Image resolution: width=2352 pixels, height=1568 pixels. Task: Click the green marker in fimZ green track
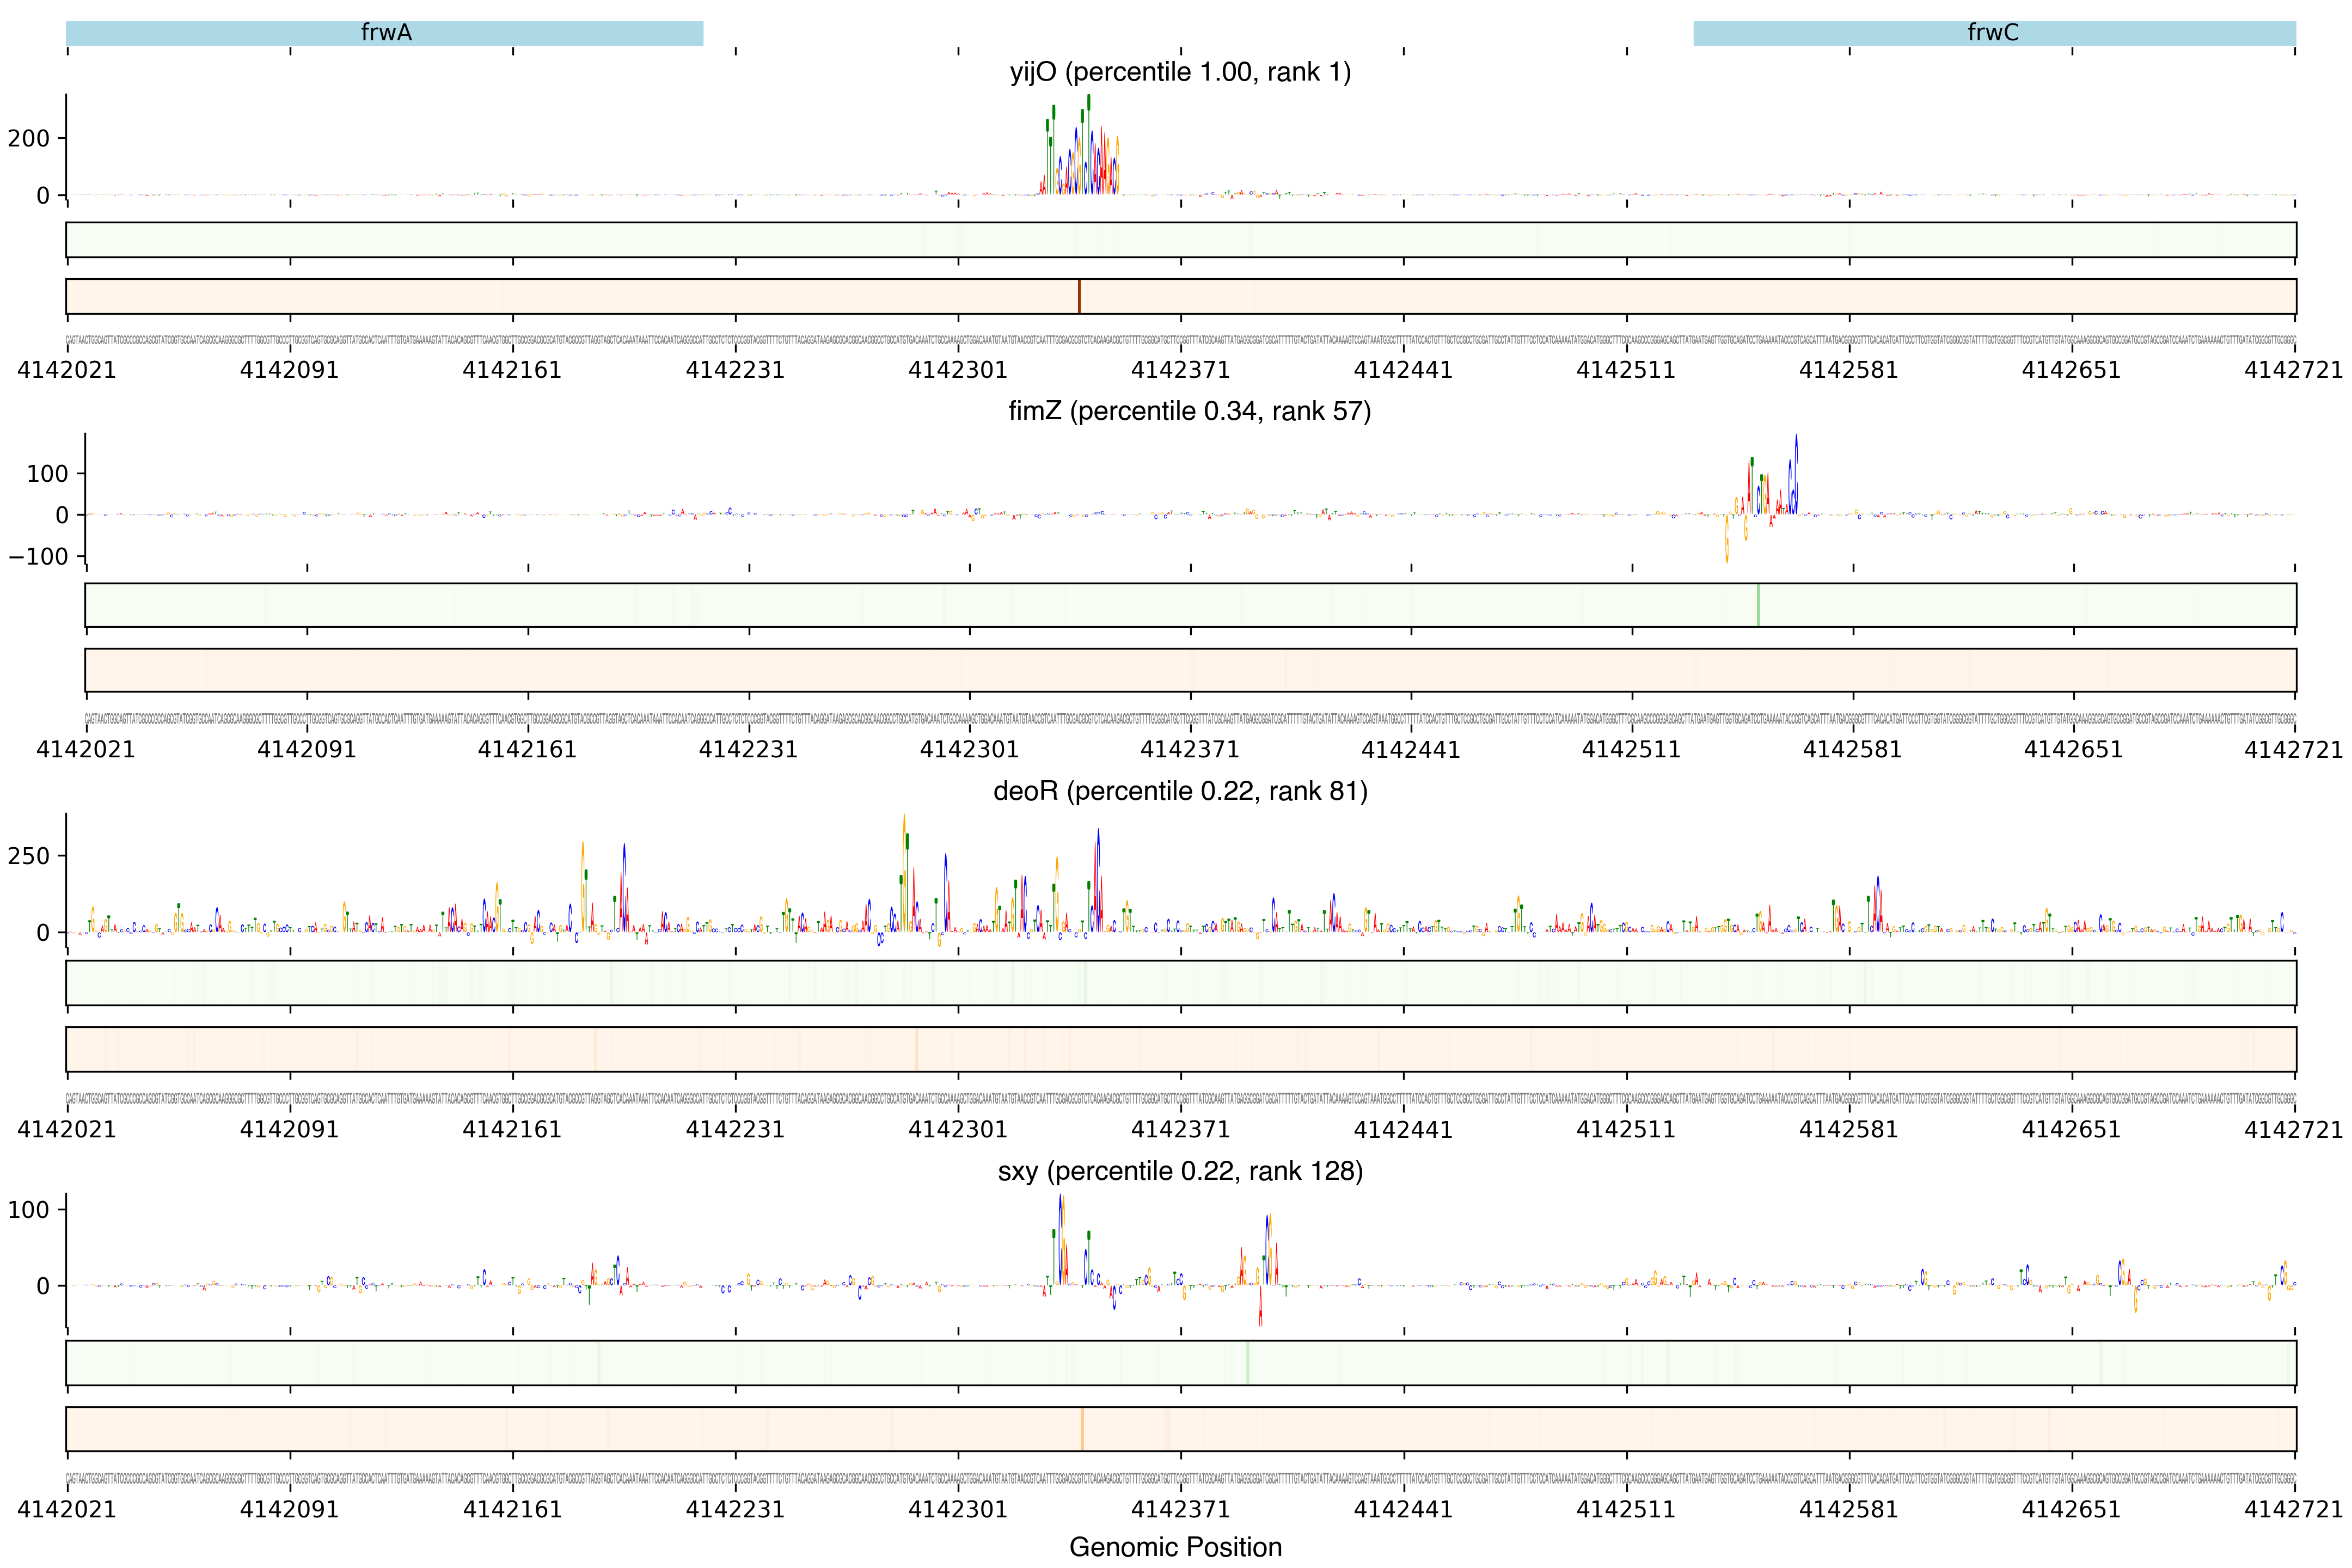click(x=1758, y=605)
